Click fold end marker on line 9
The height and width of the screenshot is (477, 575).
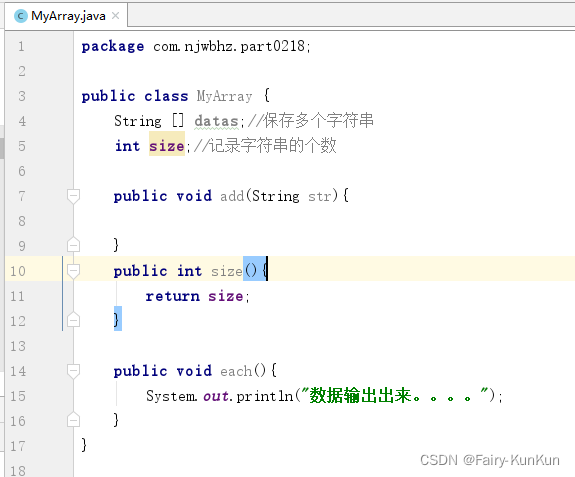[x=73, y=245]
